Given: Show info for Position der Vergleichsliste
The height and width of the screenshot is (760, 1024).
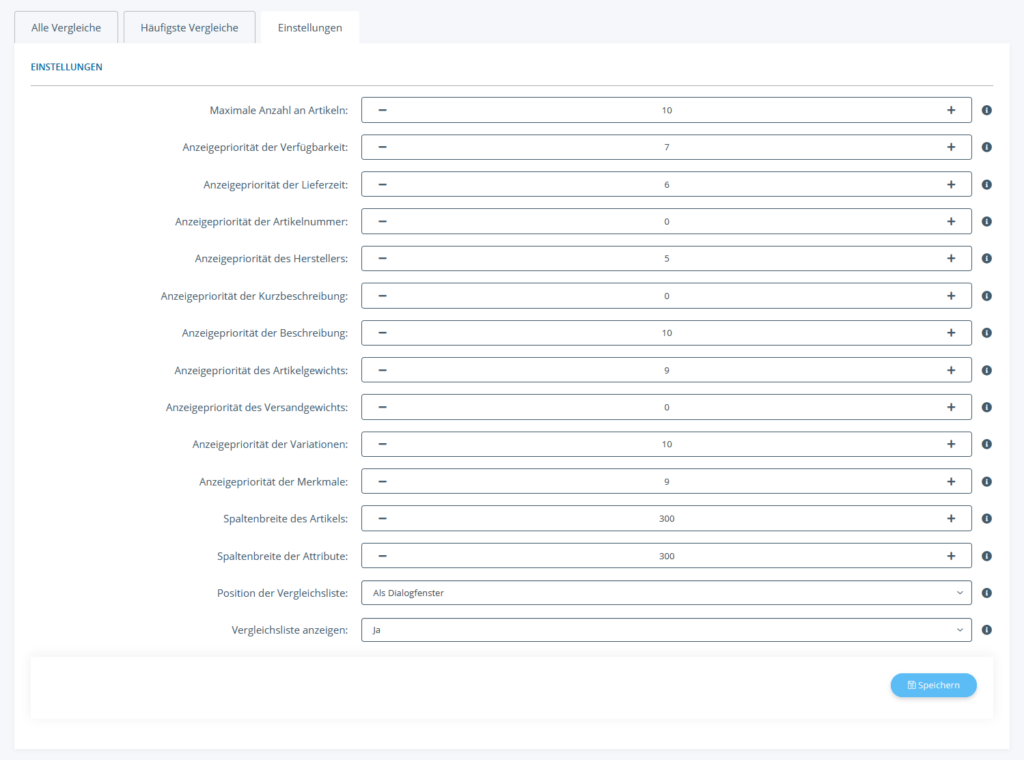Looking at the screenshot, I should click(x=986, y=593).
